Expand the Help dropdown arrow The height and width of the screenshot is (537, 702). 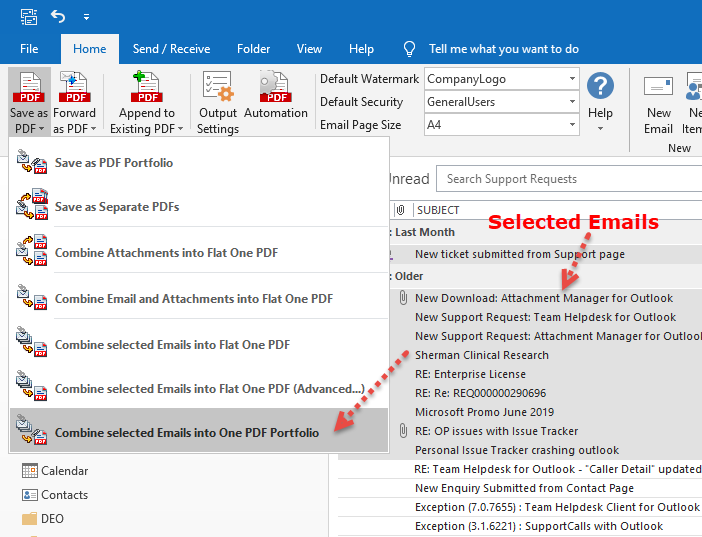600,129
